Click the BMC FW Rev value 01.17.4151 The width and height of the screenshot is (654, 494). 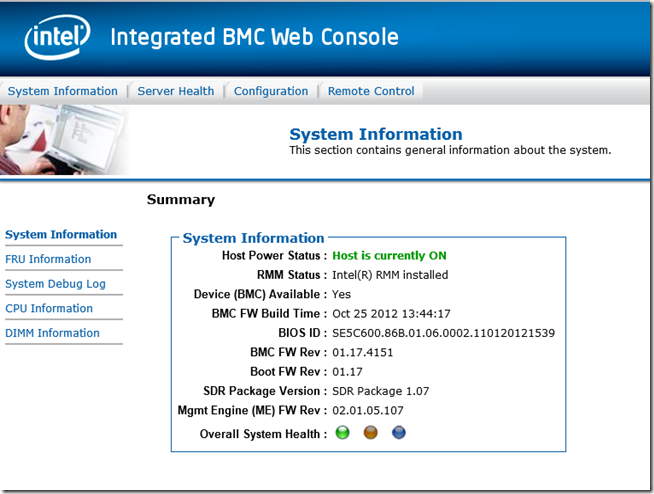365,352
